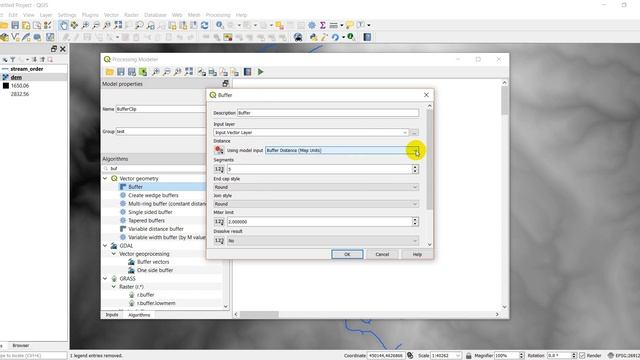Collapse the Vector geoprocessing subgroup
The image size is (640, 360).
(114, 253)
